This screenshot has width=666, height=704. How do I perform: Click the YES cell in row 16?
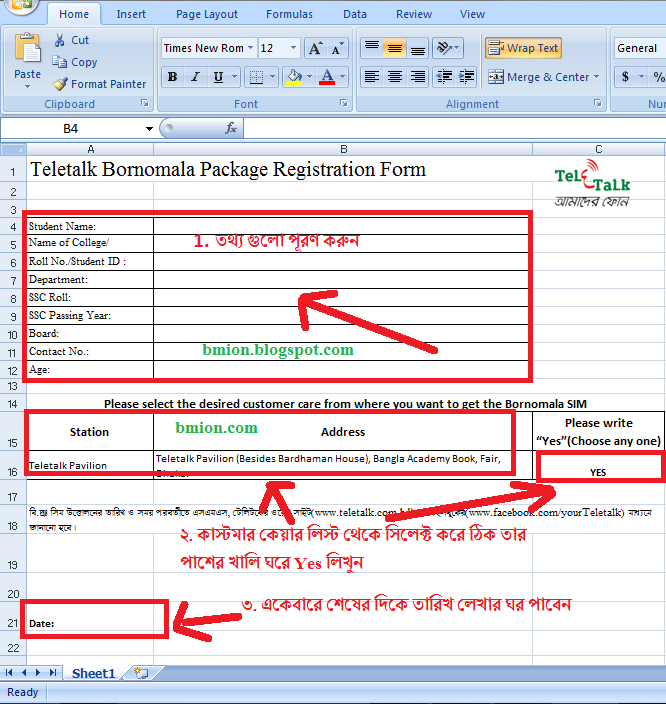click(598, 465)
